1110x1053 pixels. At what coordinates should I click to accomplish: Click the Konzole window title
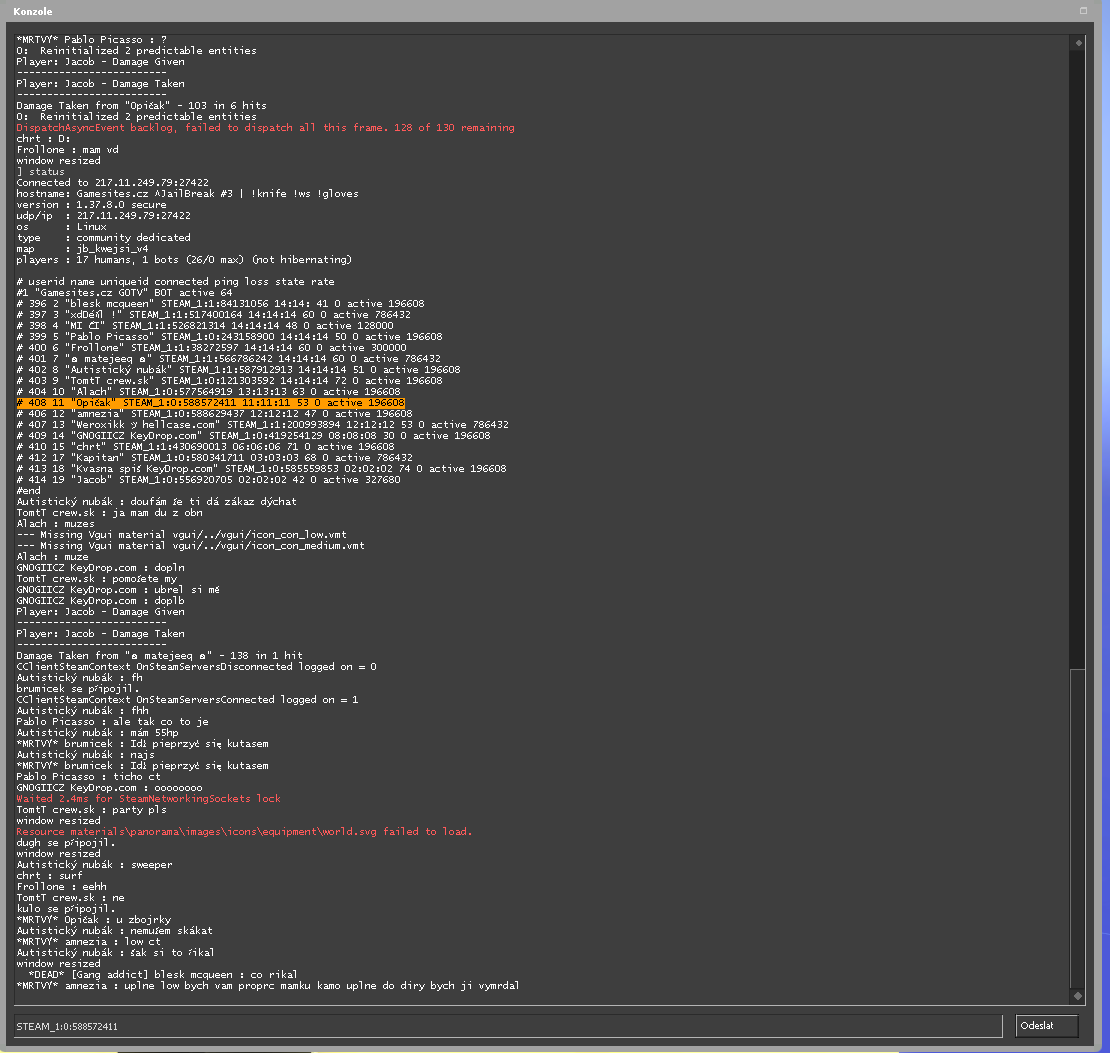[33, 11]
